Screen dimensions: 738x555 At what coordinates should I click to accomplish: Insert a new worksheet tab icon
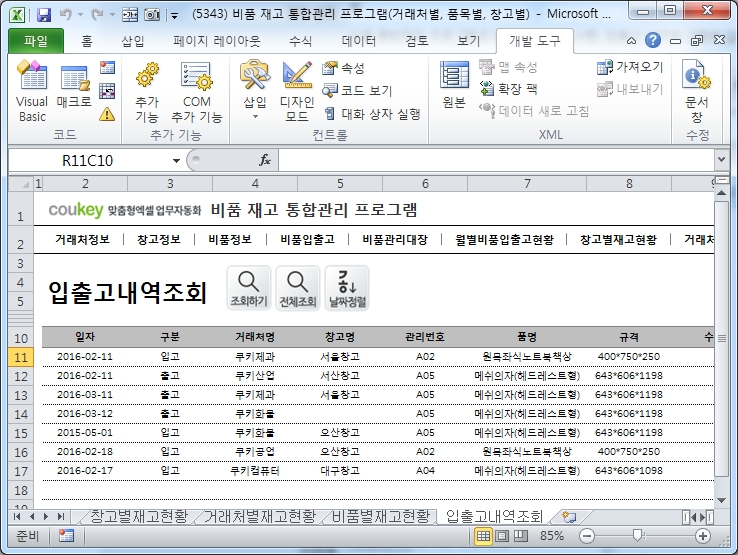pos(570,517)
